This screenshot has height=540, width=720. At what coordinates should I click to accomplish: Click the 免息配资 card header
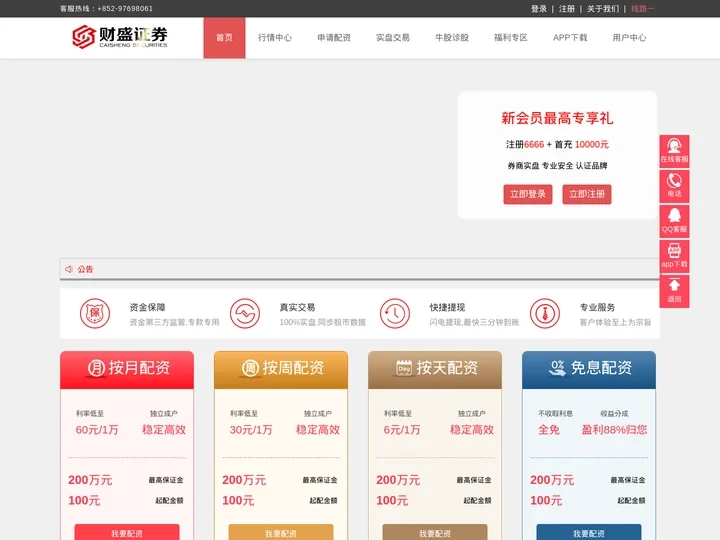[x=589, y=370]
